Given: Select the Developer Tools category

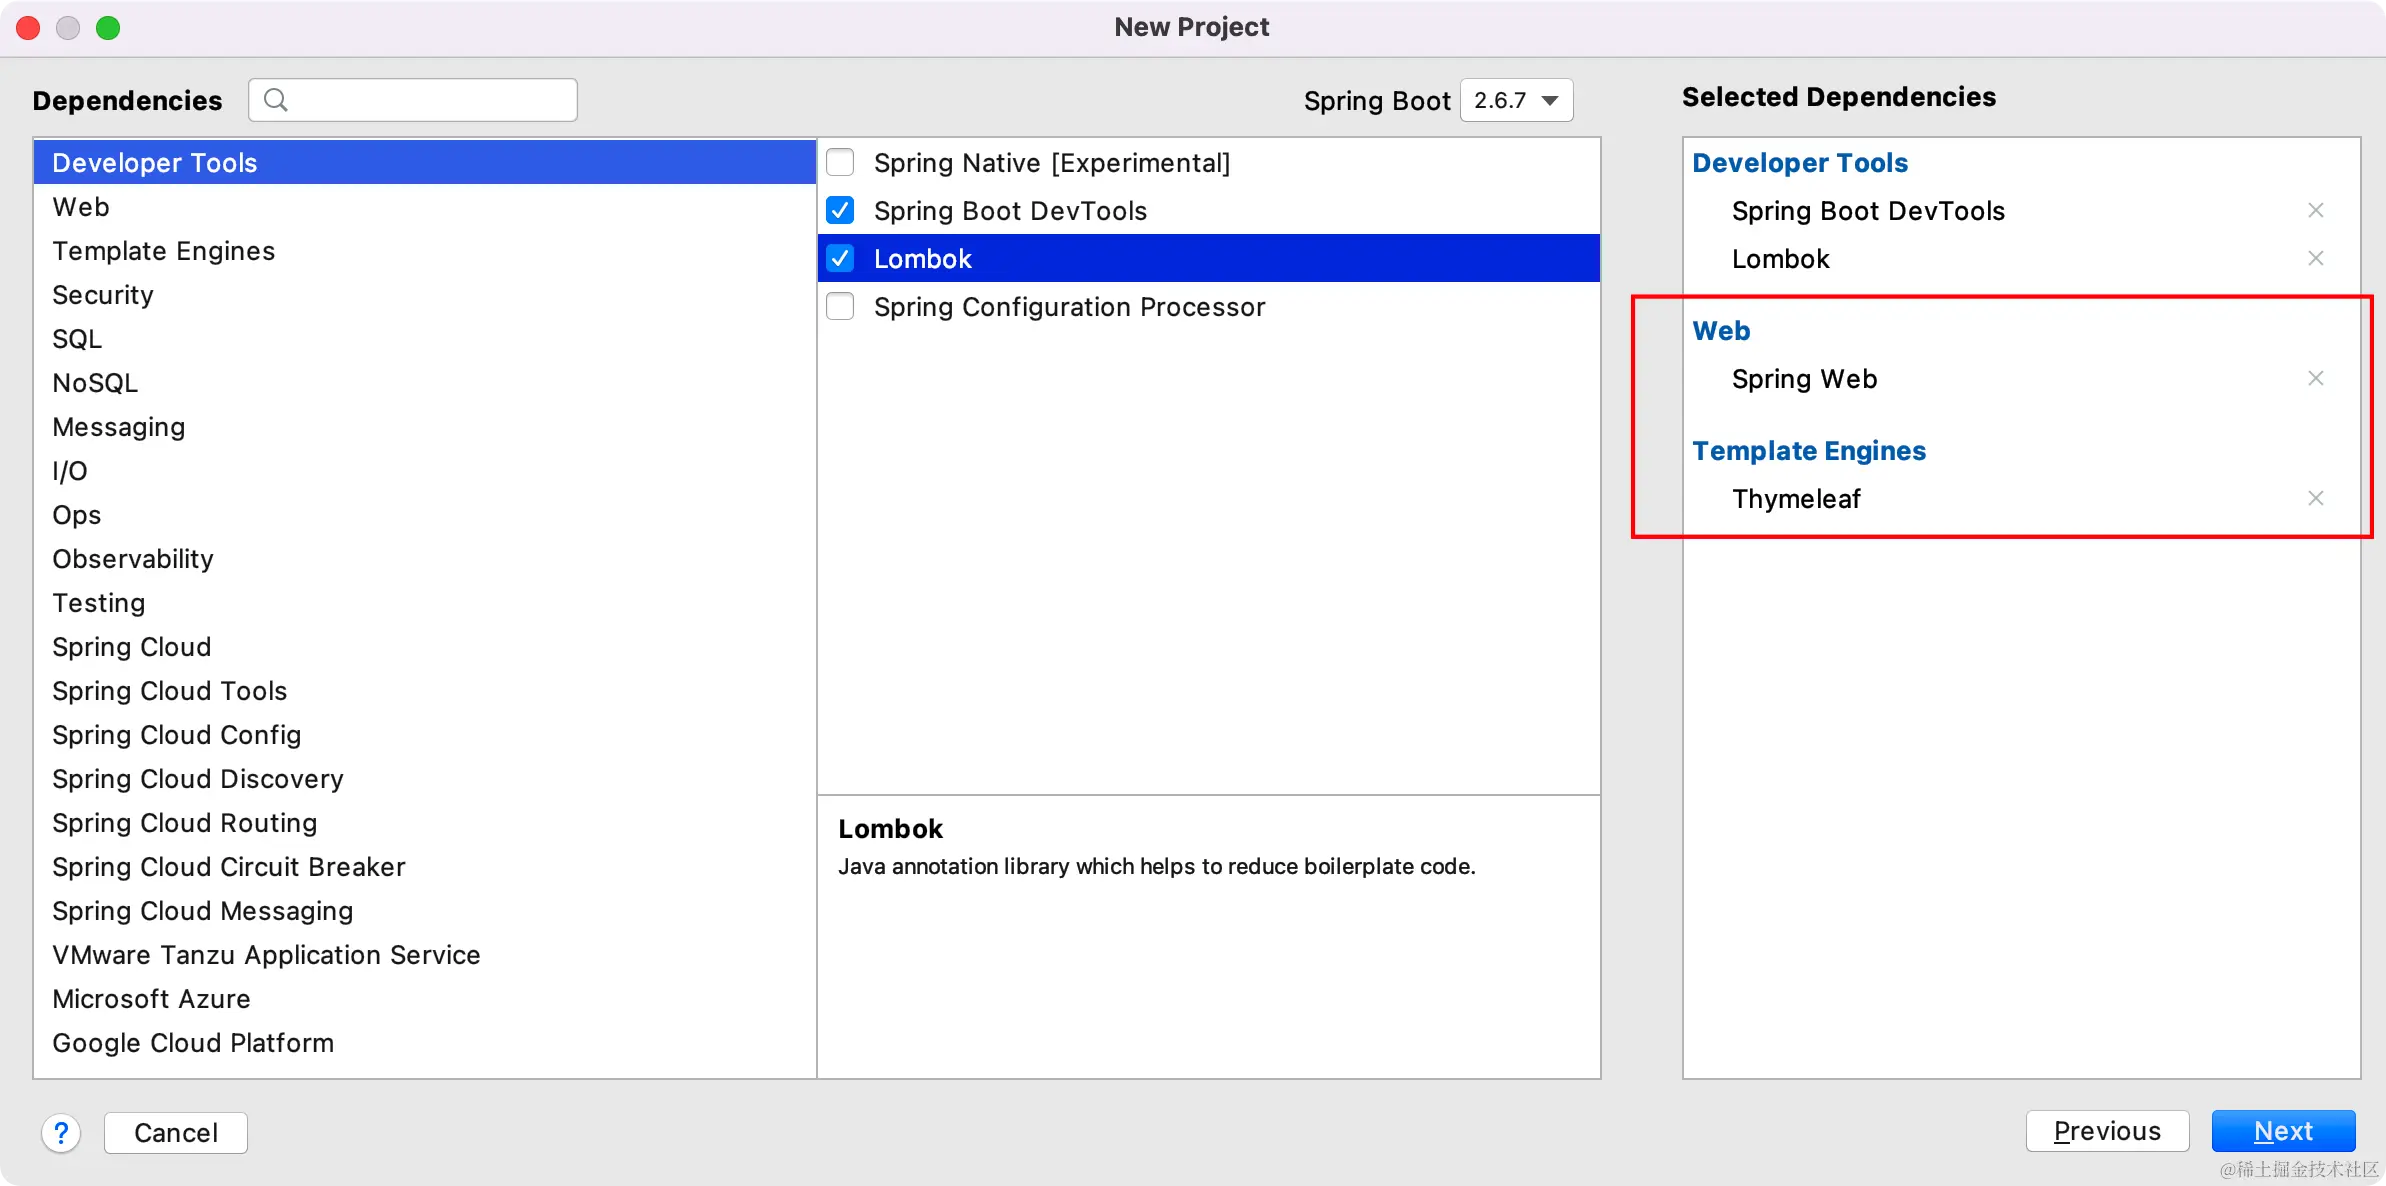Looking at the screenshot, I should pos(425,162).
